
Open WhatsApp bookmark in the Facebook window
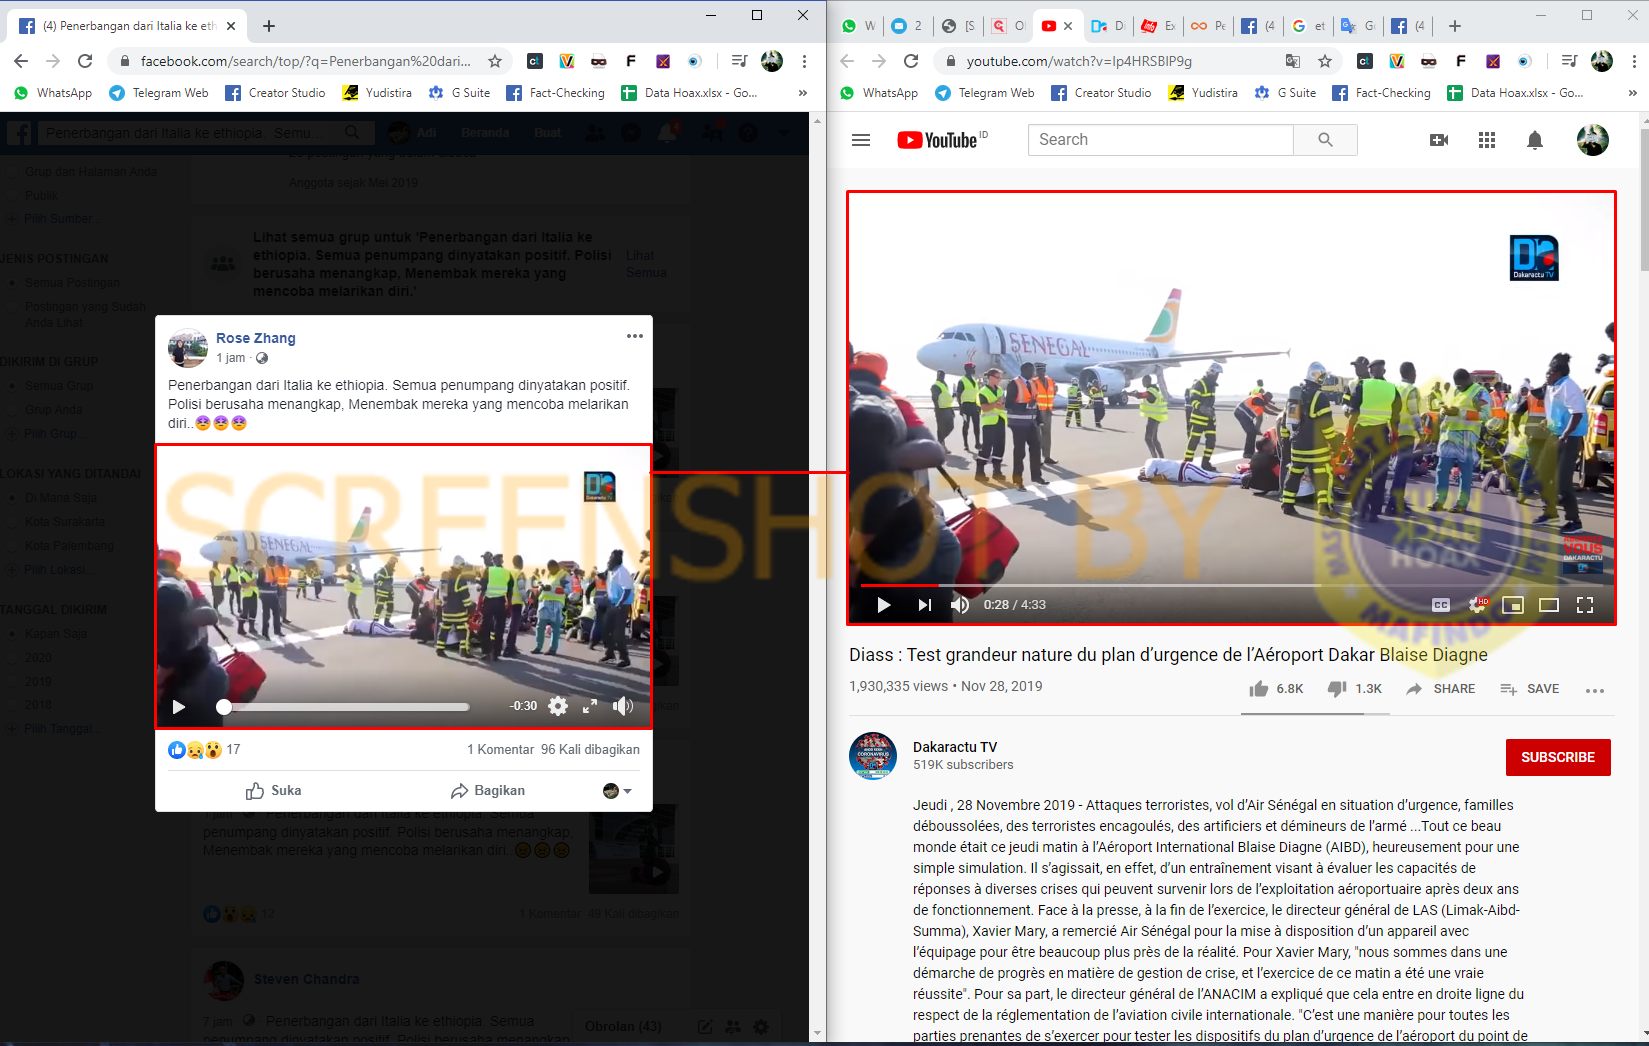click(53, 93)
